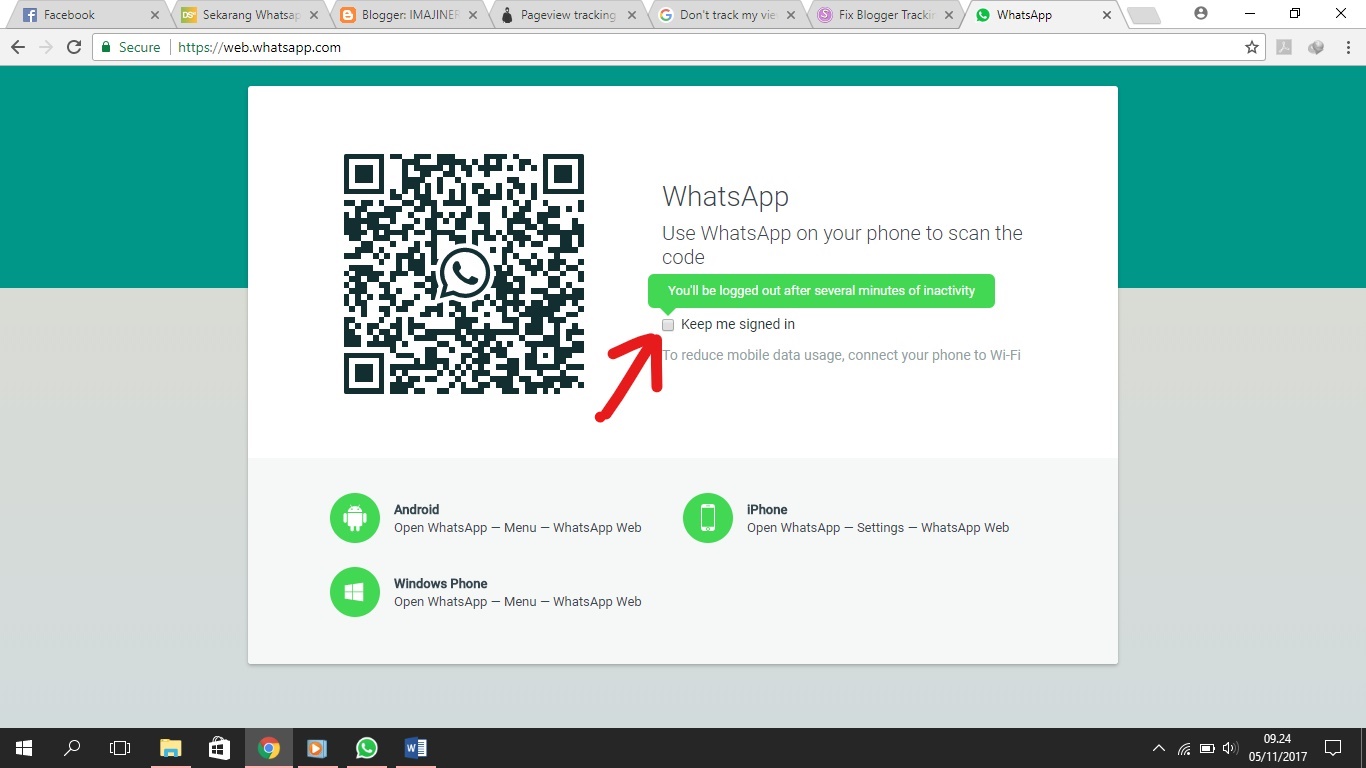Image resolution: width=1366 pixels, height=768 pixels.
Task: Click the Windows Phone logo icon
Action: pyautogui.click(x=355, y=592)
